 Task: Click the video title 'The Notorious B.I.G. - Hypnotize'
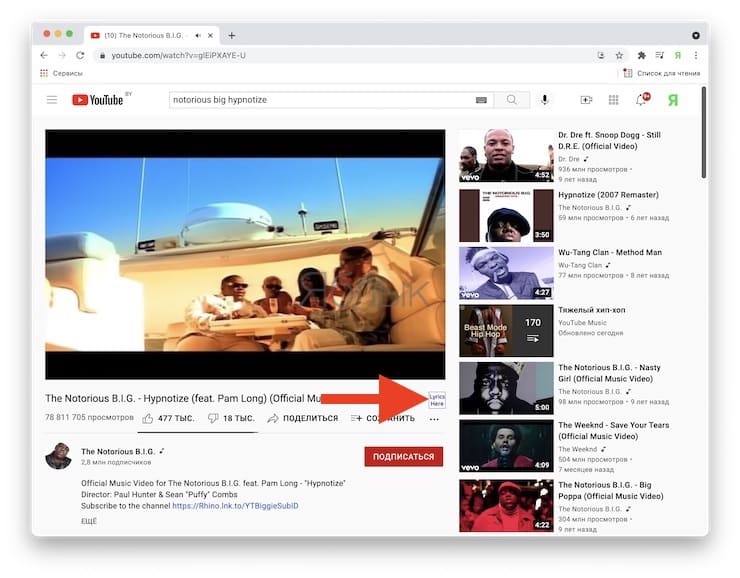pos(183,398)
